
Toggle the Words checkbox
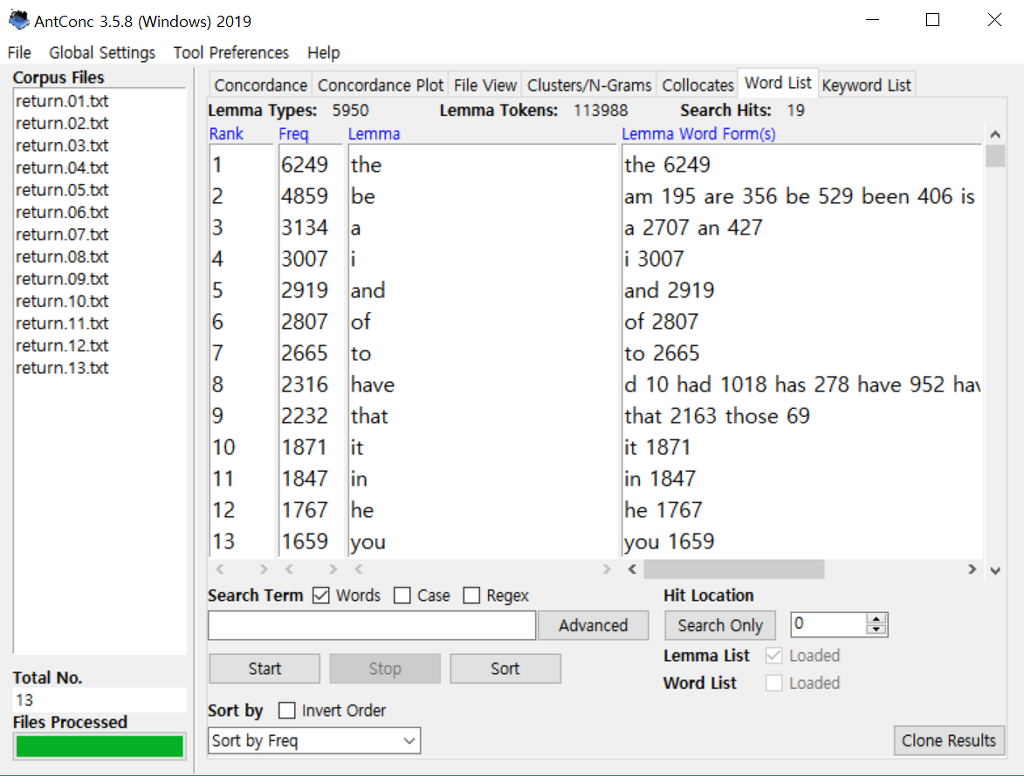pos(321,596)
